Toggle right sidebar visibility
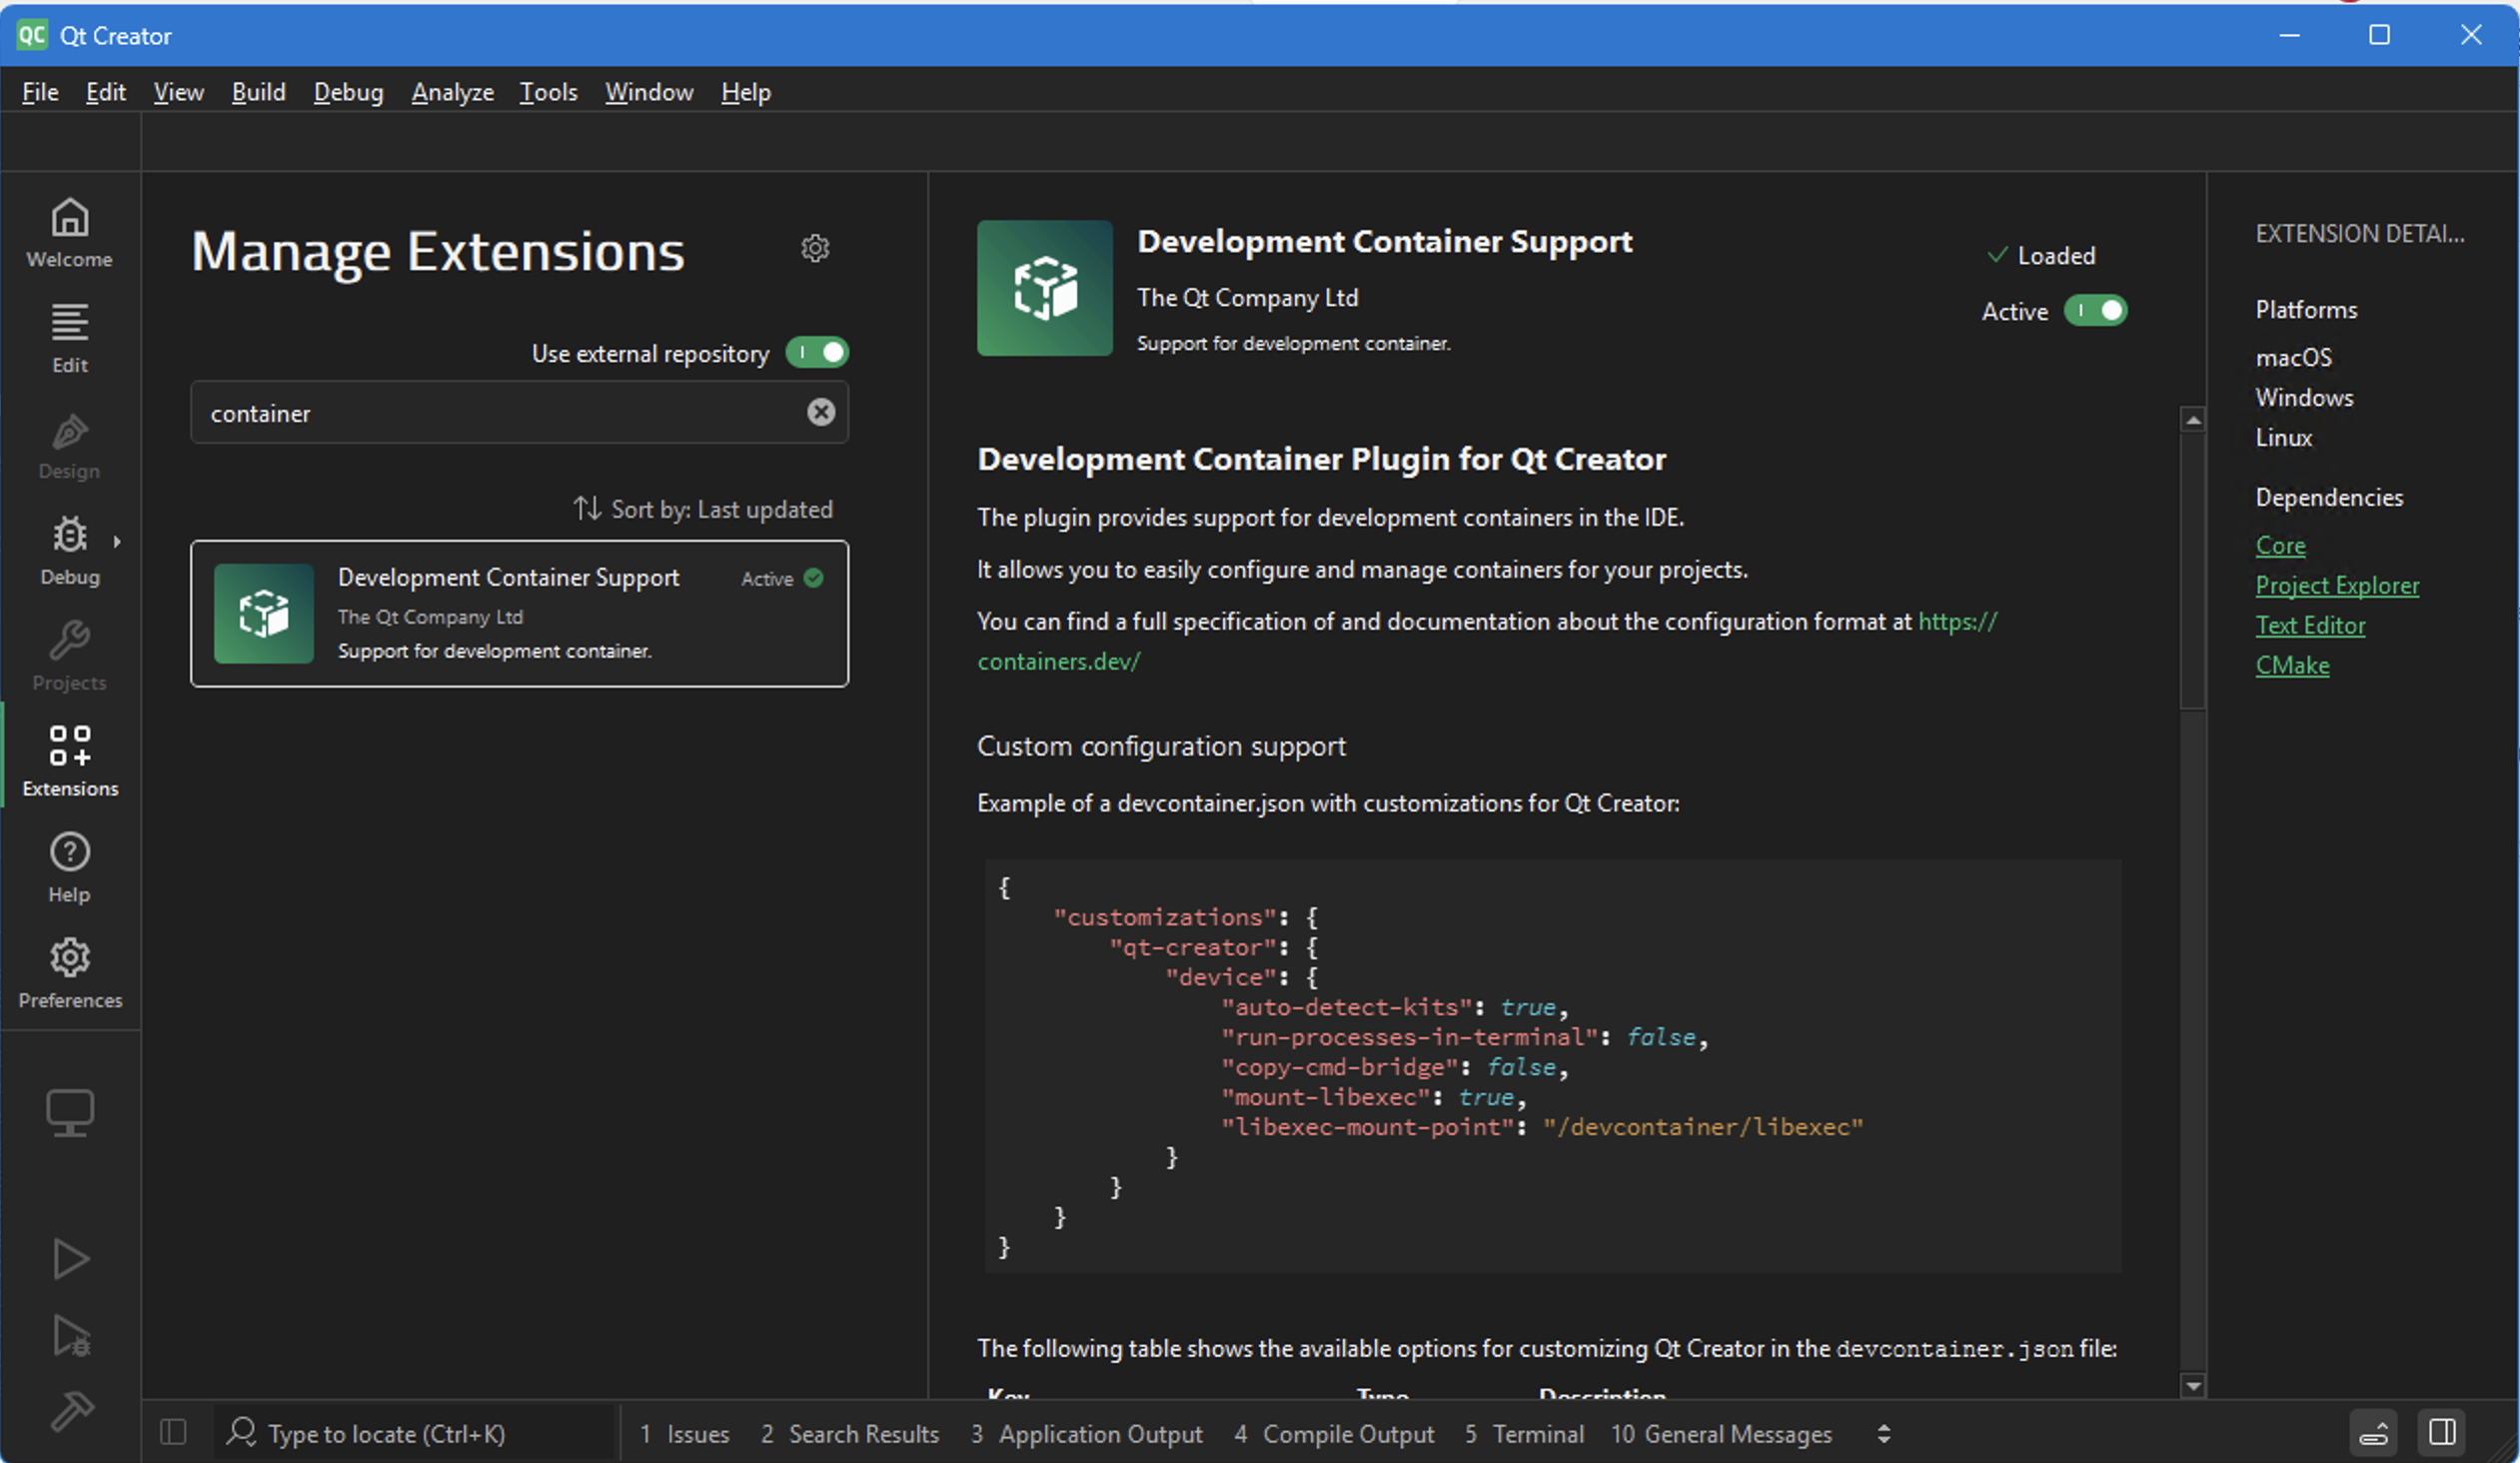The image size is (2520, 1463). pos(2442,1432)
